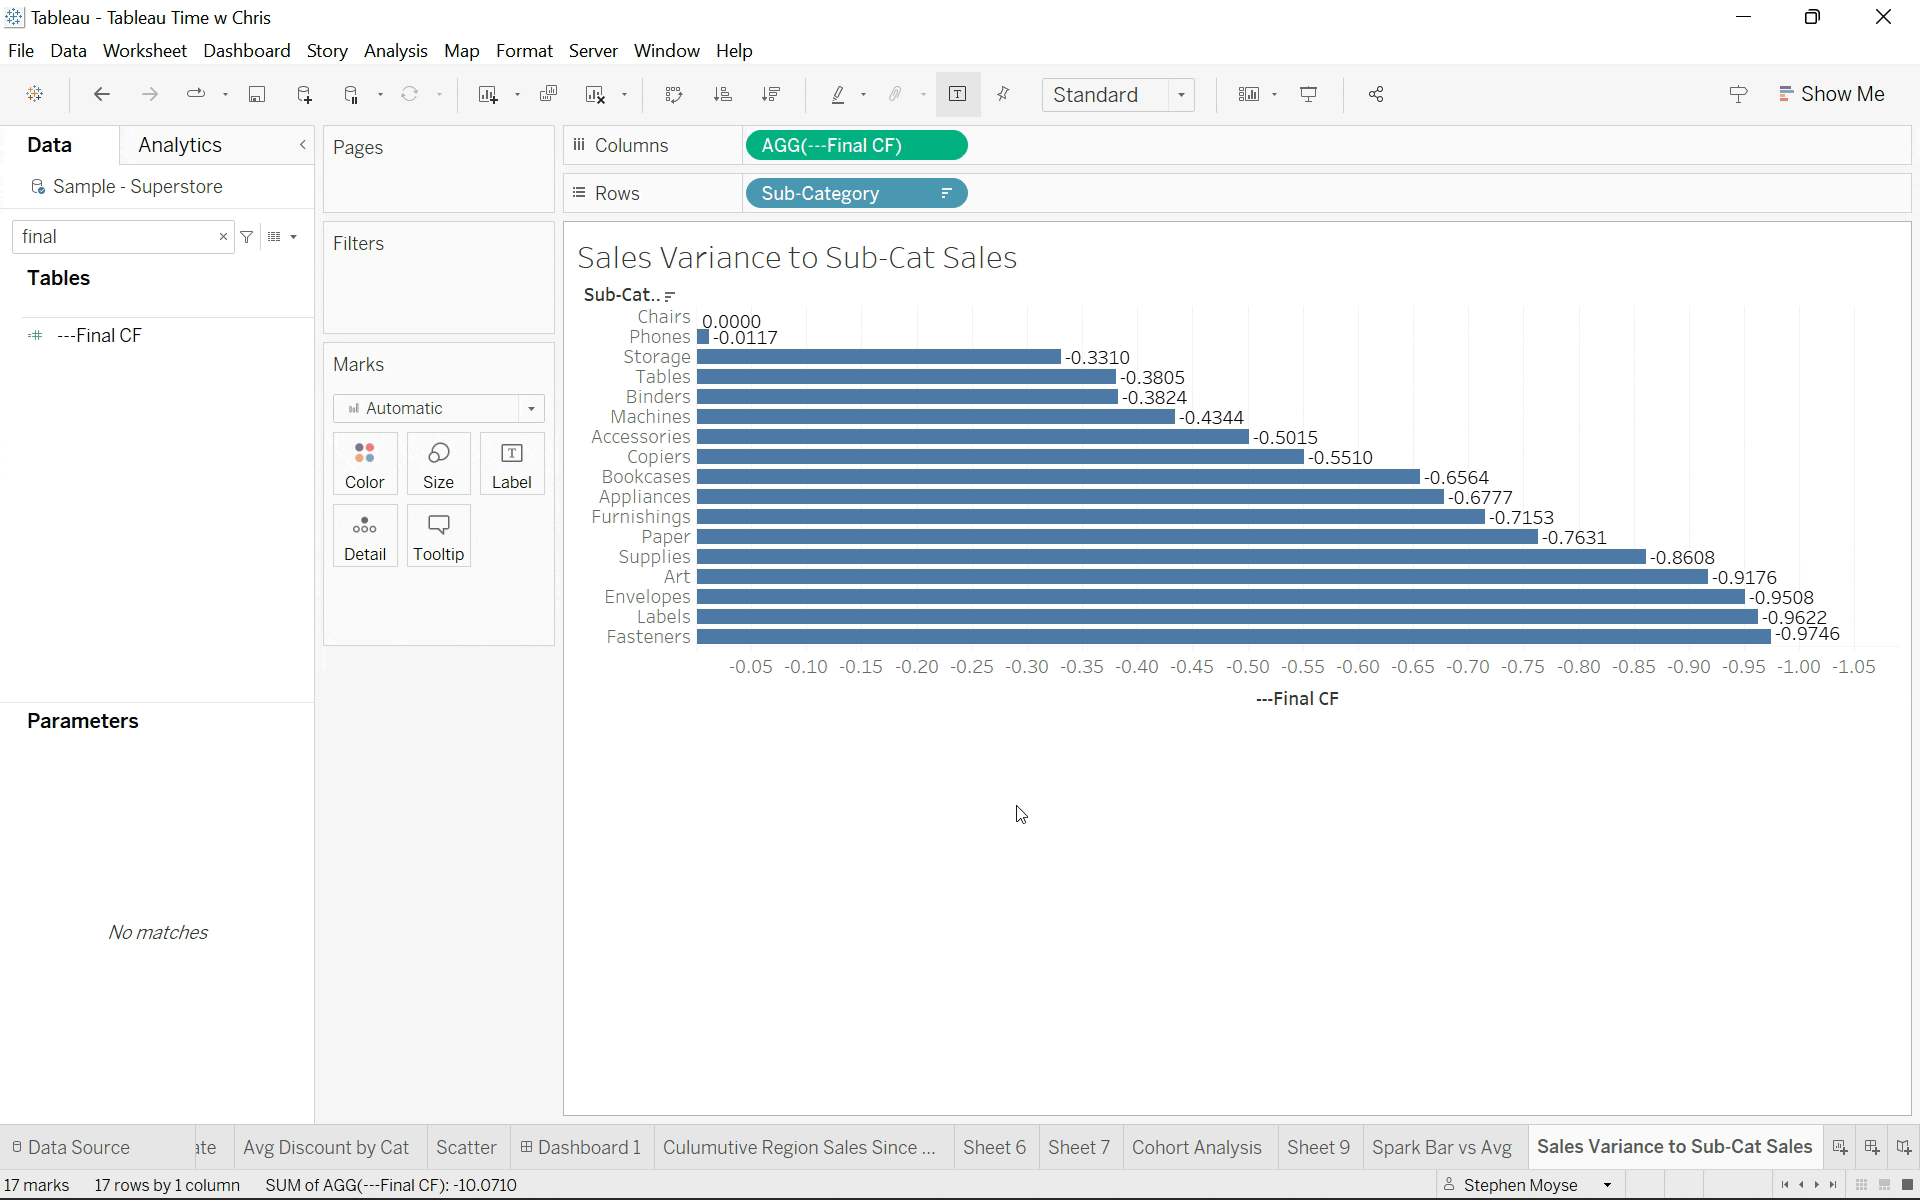The height and width of the screenshot is (1200, 1920).
Task: Click the New Data Source icon
Action: tap(305, 94)
